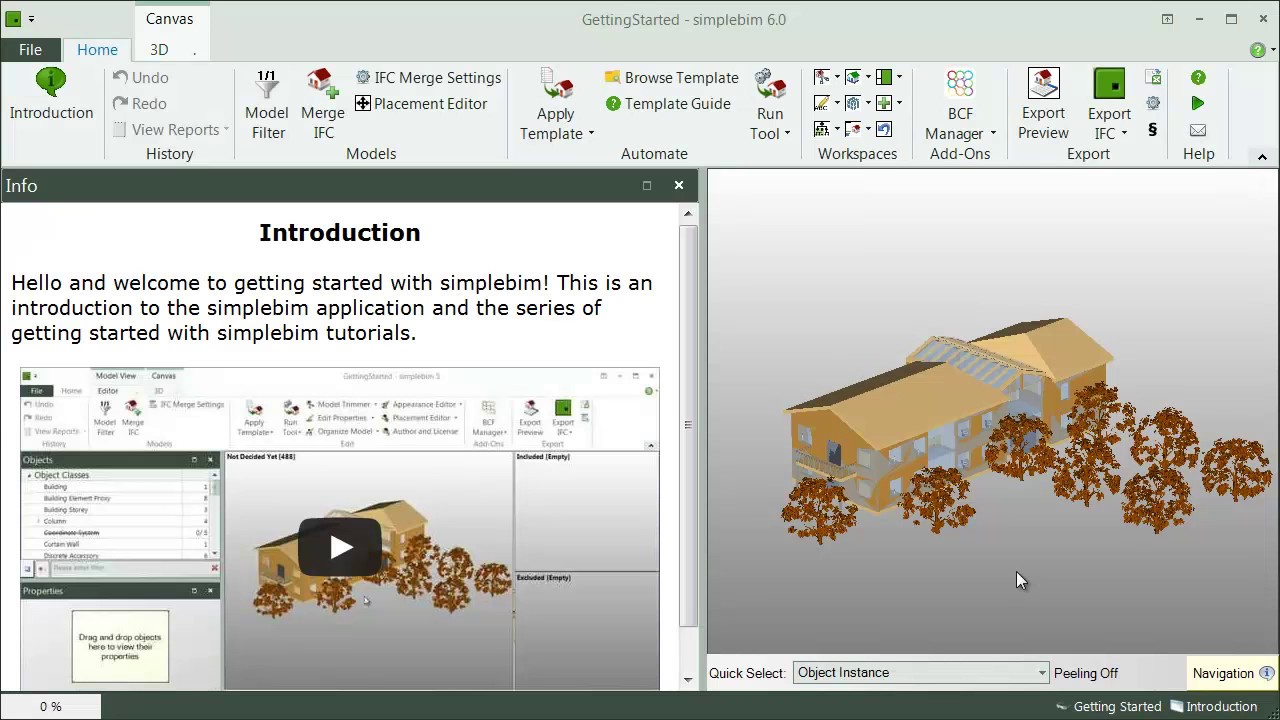Screen dimensions: 1280x720
Task: Click the Merge IFC house icon
Action: point(323,84)
